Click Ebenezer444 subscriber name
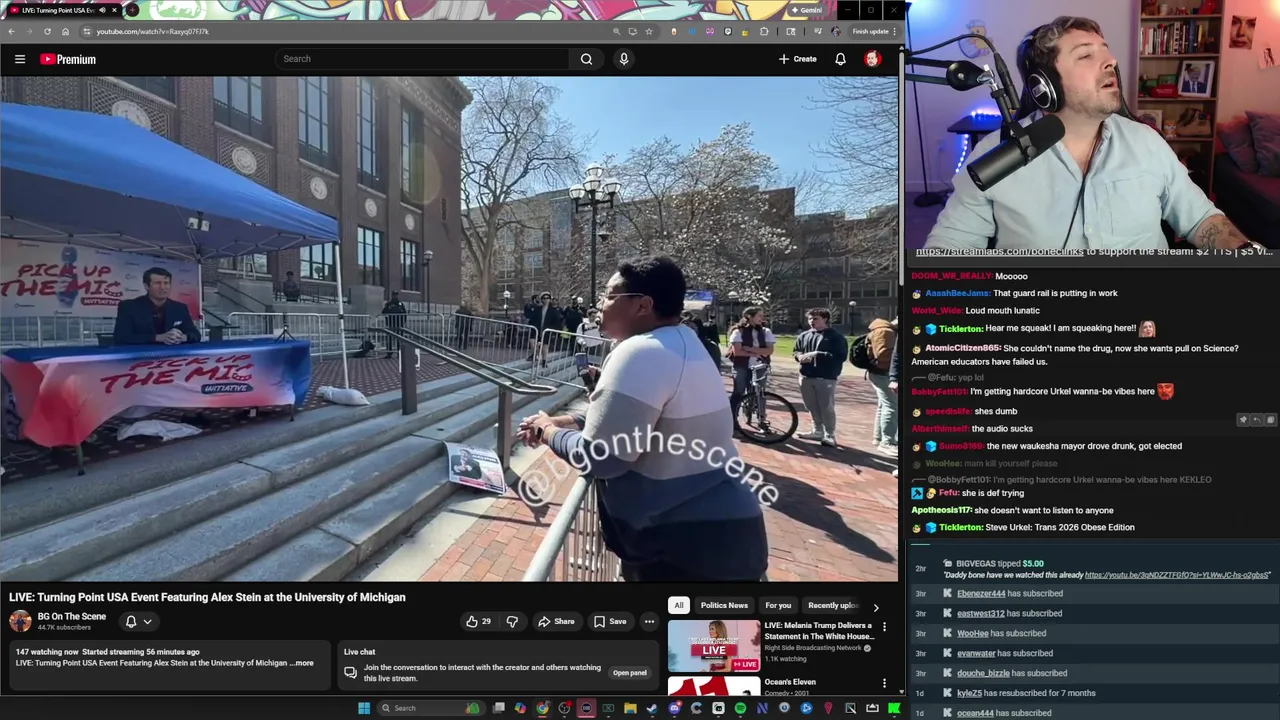This screenshot has width=1280, height=720. (x=980, y=594)
